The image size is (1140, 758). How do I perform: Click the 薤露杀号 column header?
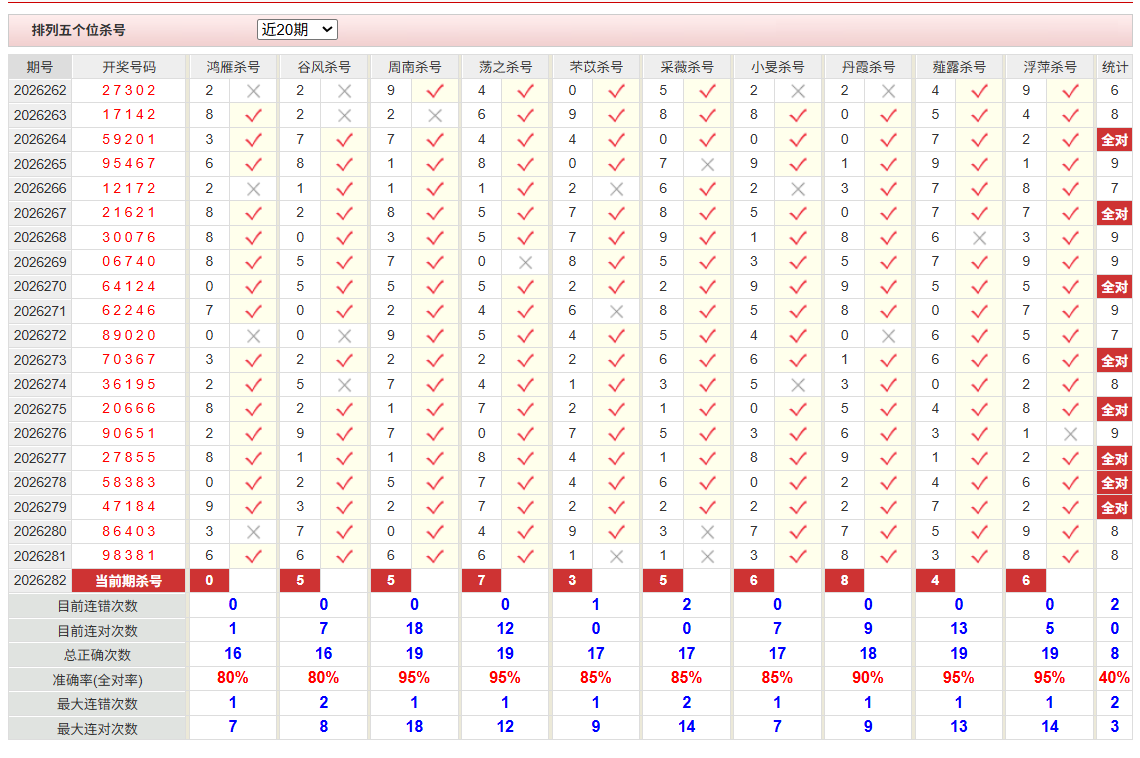tap(959, 67)
